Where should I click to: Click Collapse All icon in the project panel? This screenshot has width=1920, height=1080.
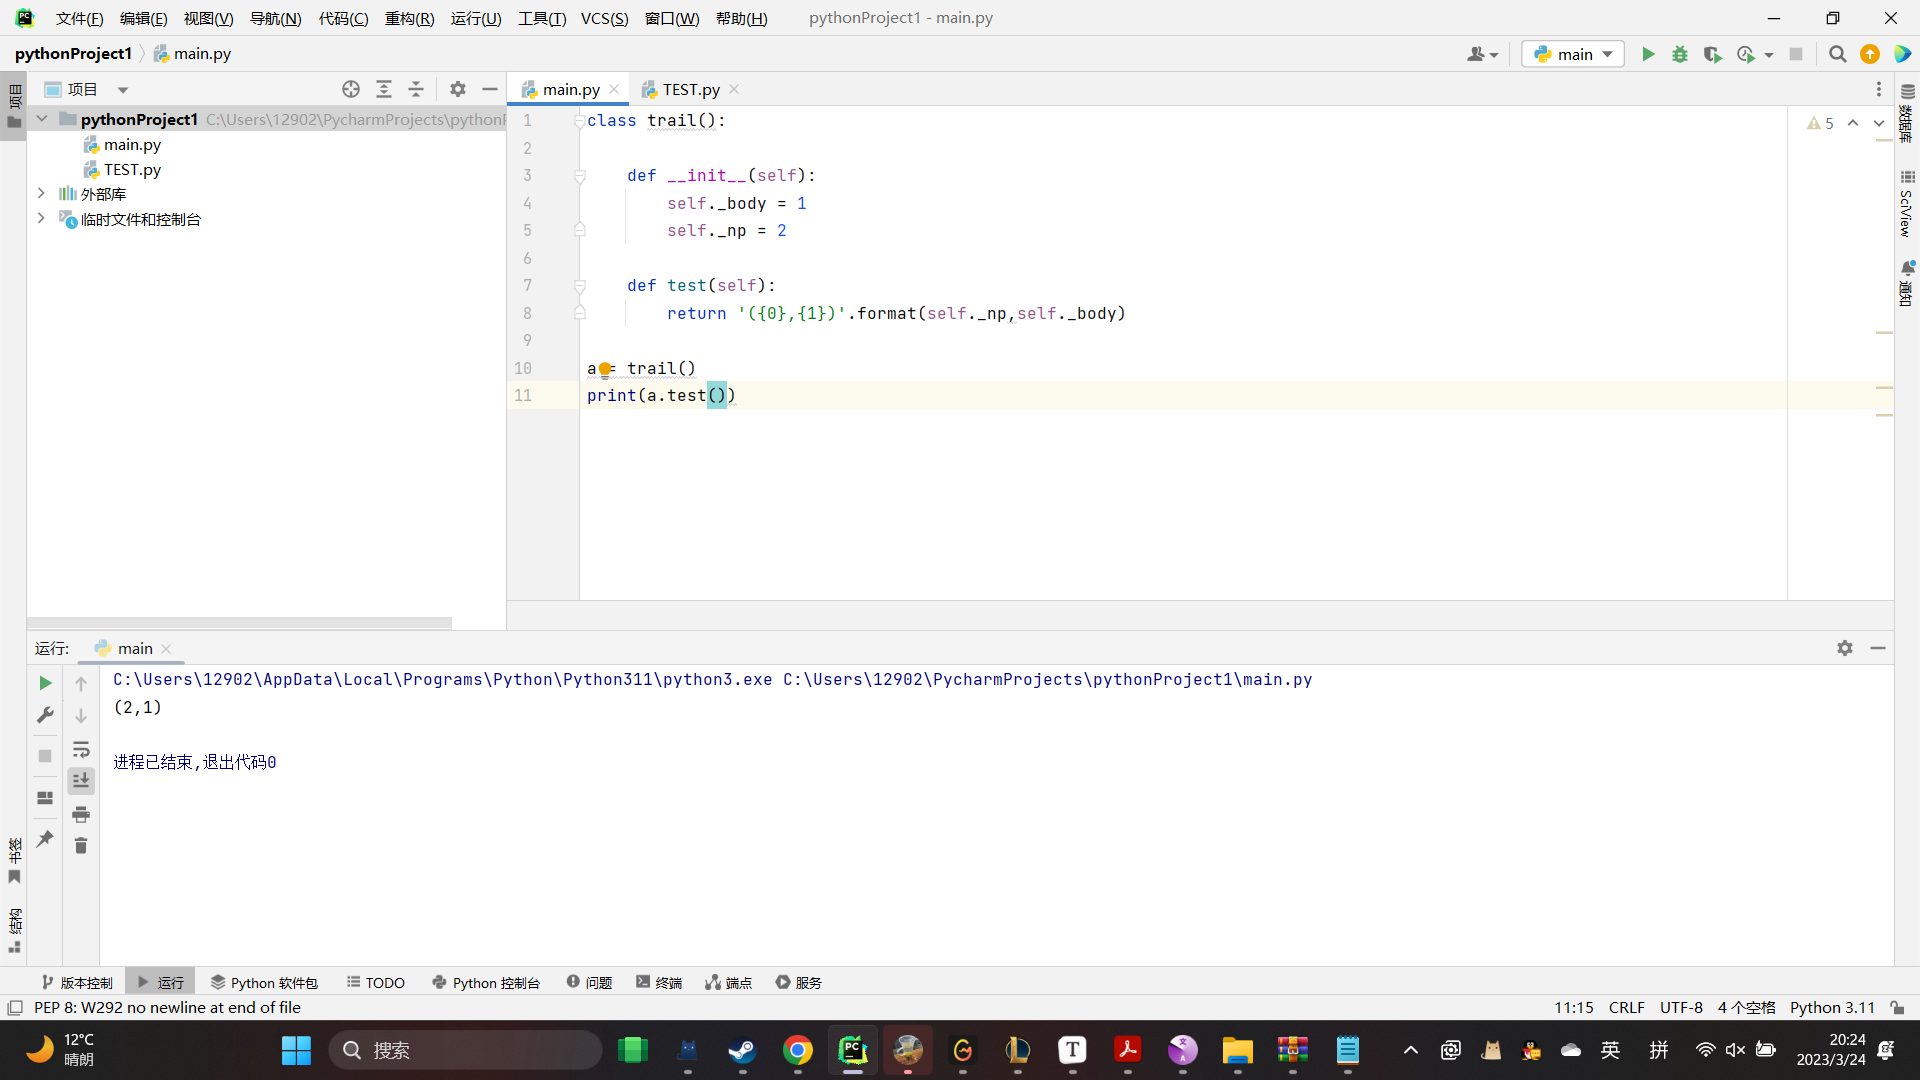click(416, 89)
